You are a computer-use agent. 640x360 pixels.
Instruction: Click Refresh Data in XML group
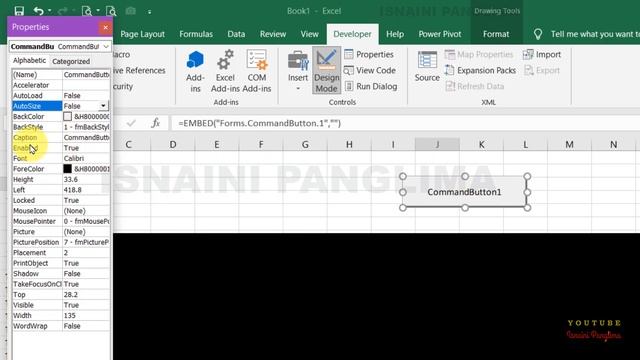coord(475,86)
